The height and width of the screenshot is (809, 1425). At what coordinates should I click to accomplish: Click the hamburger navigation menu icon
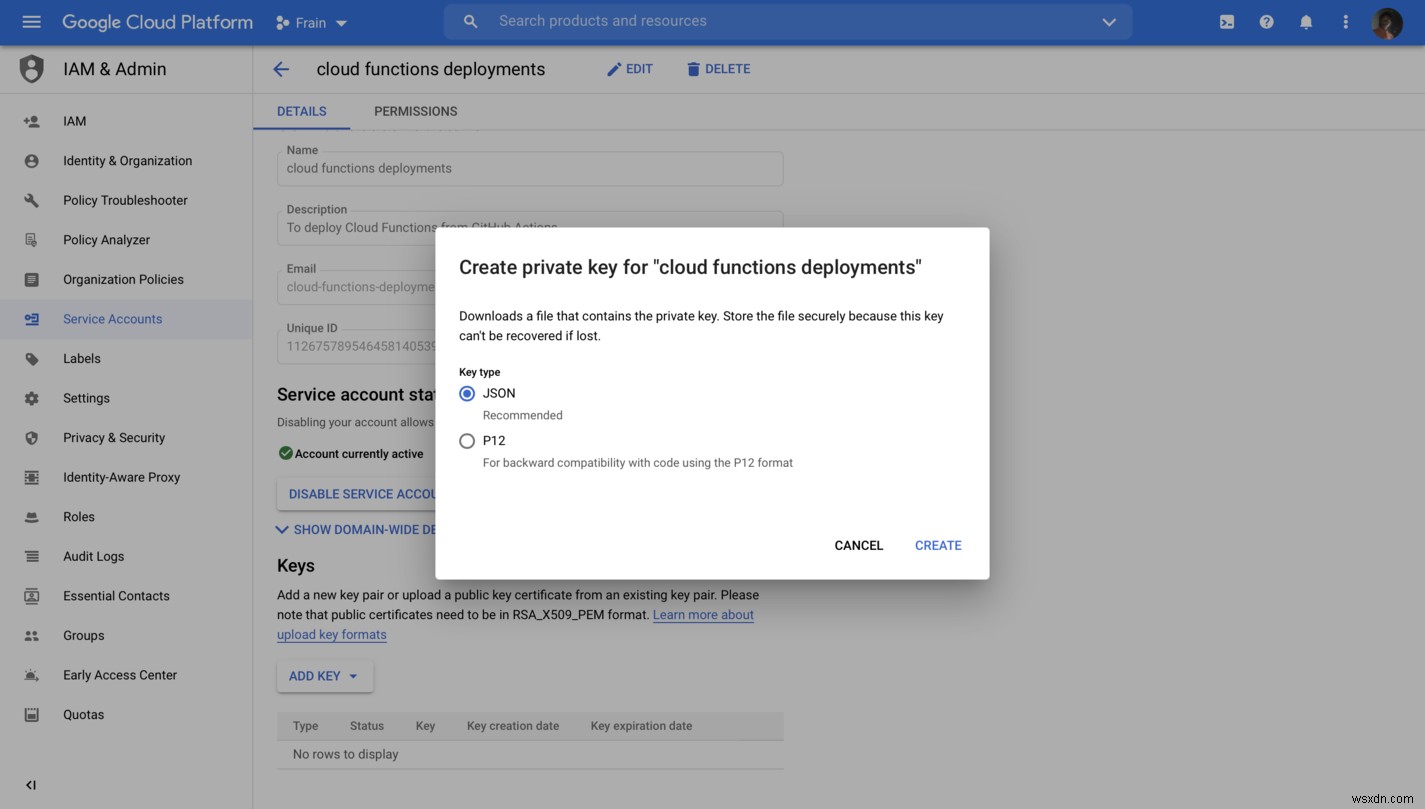pos(30,21)
